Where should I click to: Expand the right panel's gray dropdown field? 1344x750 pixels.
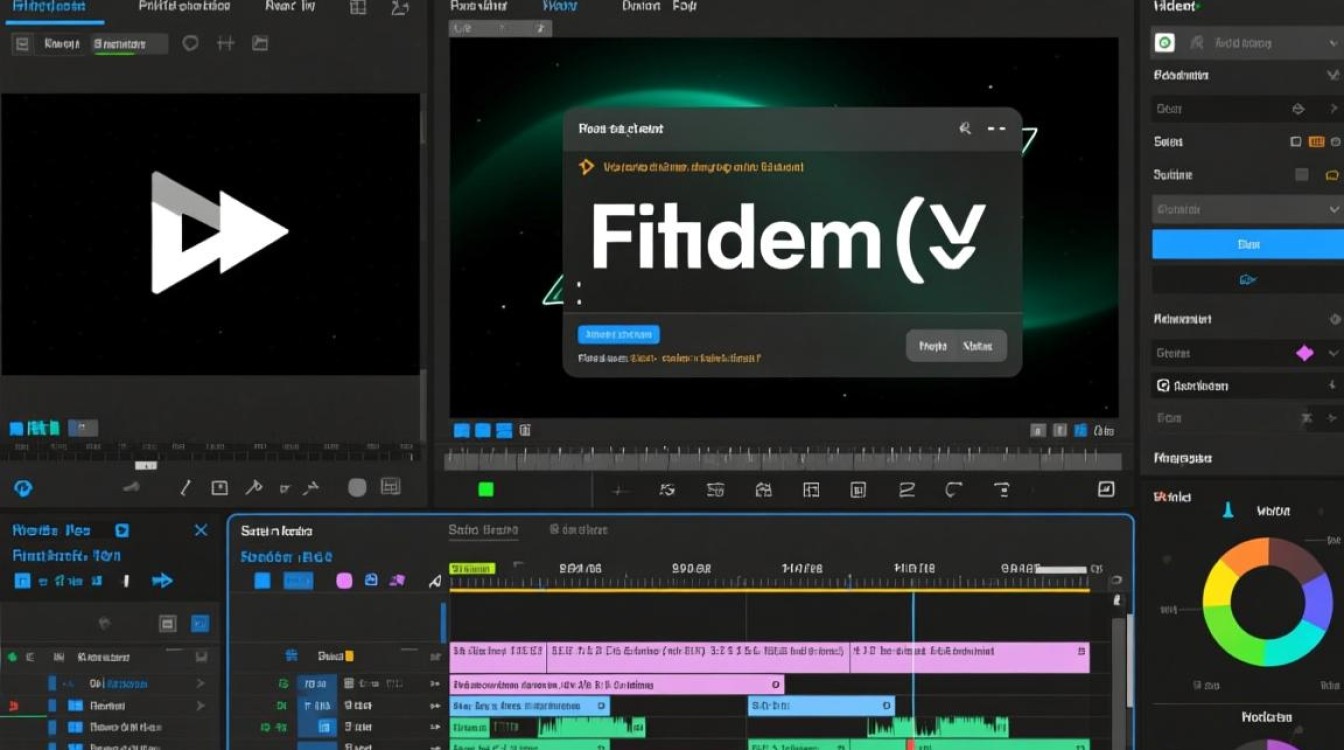pyautogui.click(x=1248, y=209)
